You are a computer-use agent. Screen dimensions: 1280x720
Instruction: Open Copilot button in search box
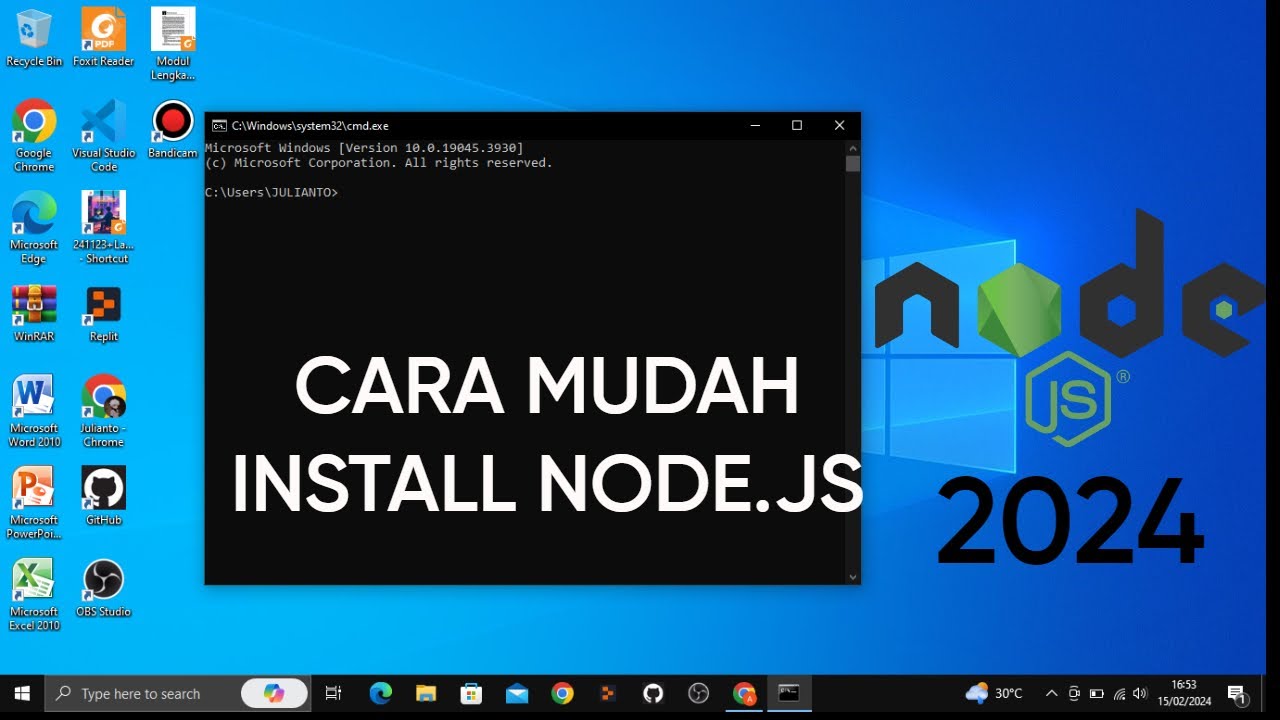tap(272, 693)
